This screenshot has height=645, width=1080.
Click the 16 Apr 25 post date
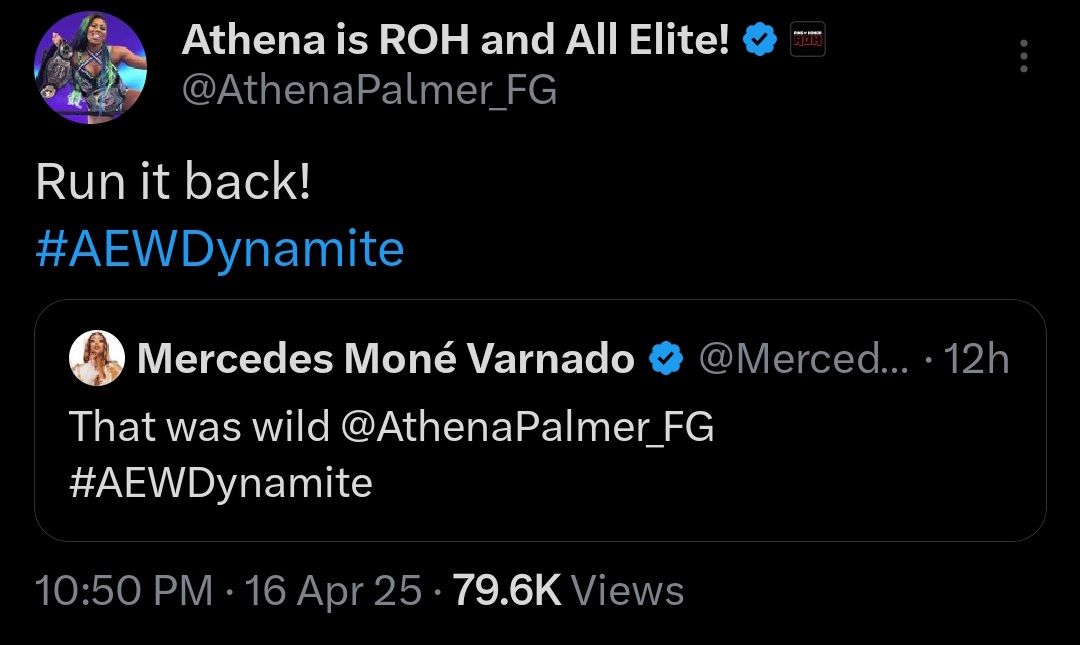click(333, 590)
